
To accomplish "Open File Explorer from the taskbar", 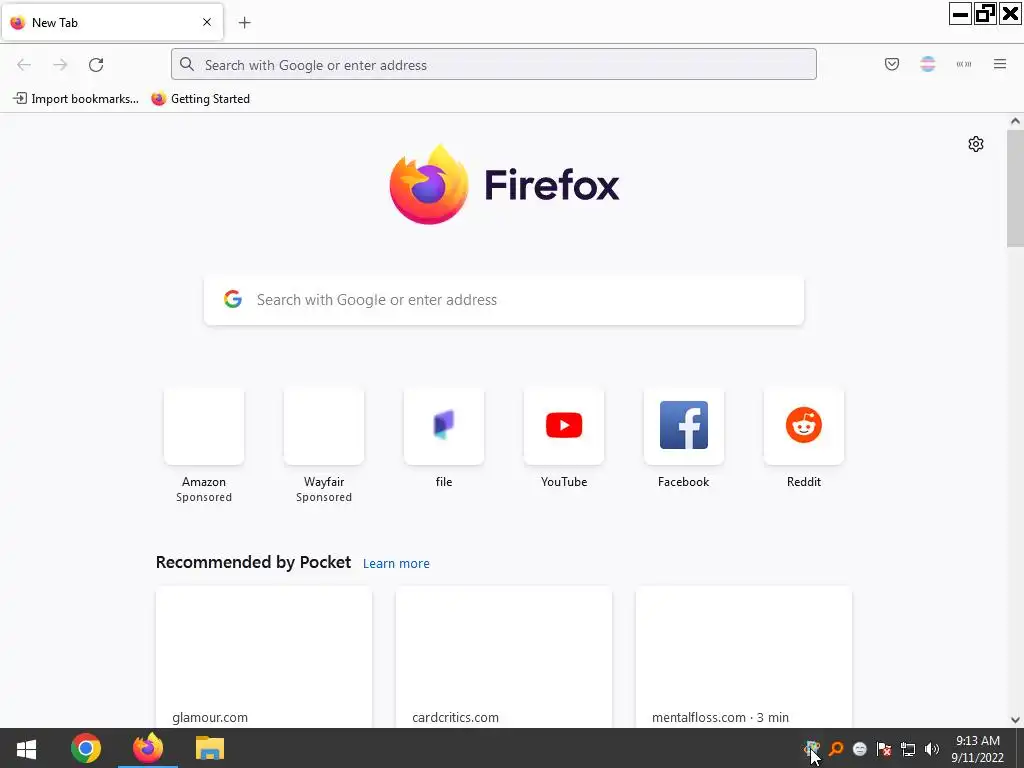I will coord(210,748).
